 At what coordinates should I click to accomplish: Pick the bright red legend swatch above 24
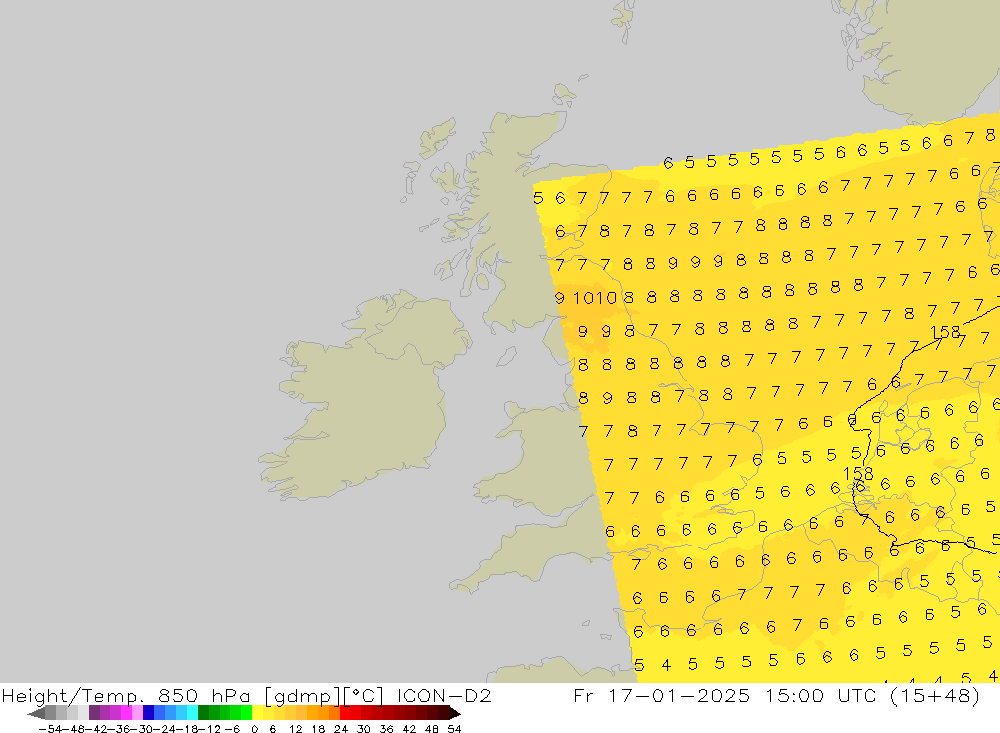click(346, 713)
